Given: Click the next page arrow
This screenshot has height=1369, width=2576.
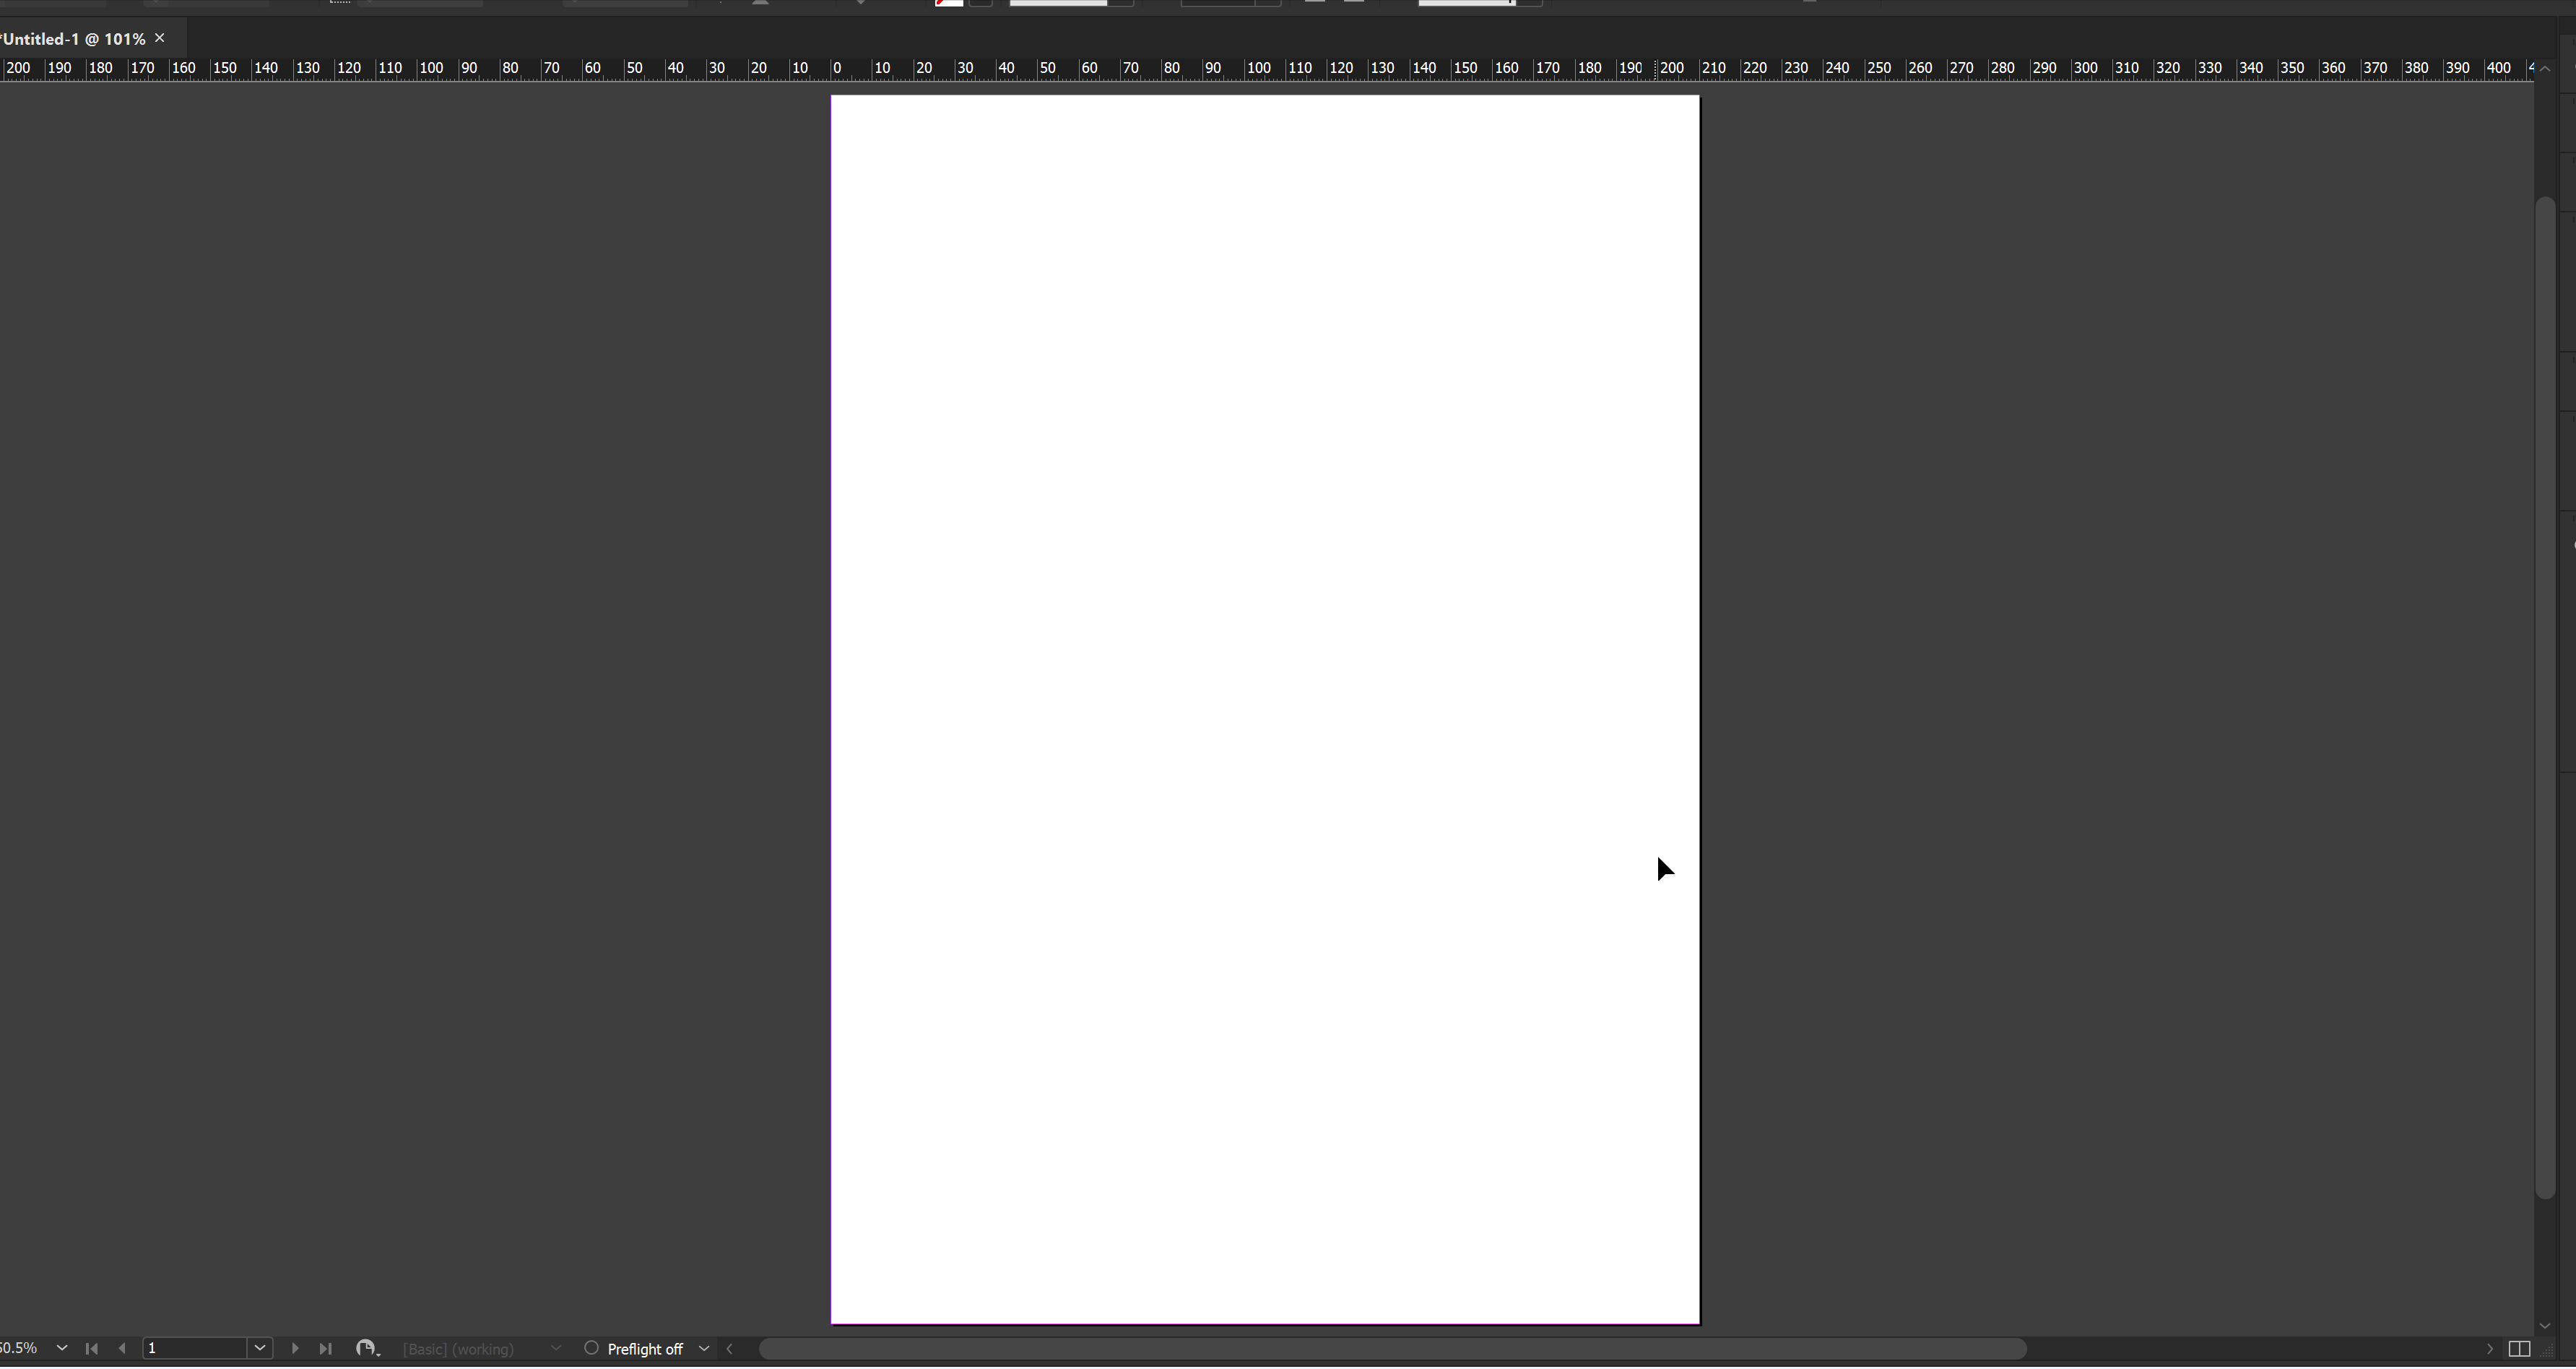Looking at the screenshot, I should (295, 1350).
